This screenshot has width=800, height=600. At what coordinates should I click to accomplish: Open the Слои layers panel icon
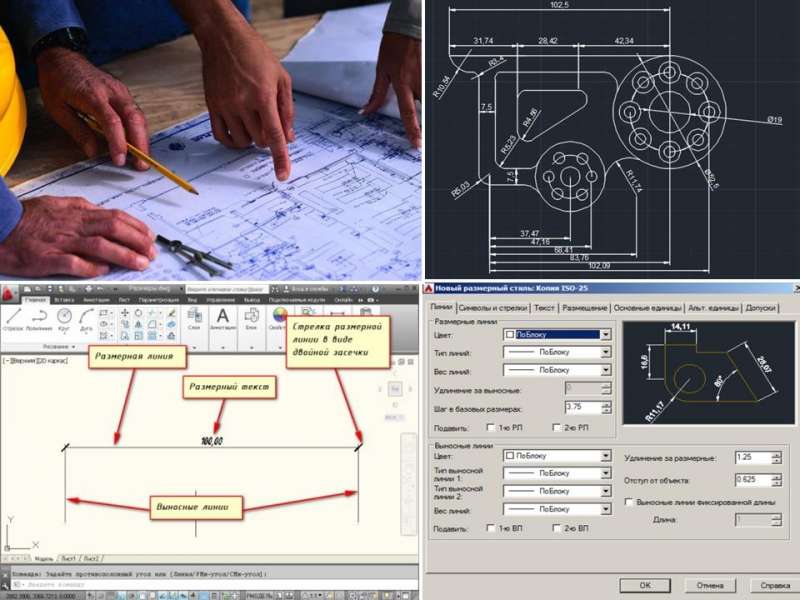(x=194, y=316)
